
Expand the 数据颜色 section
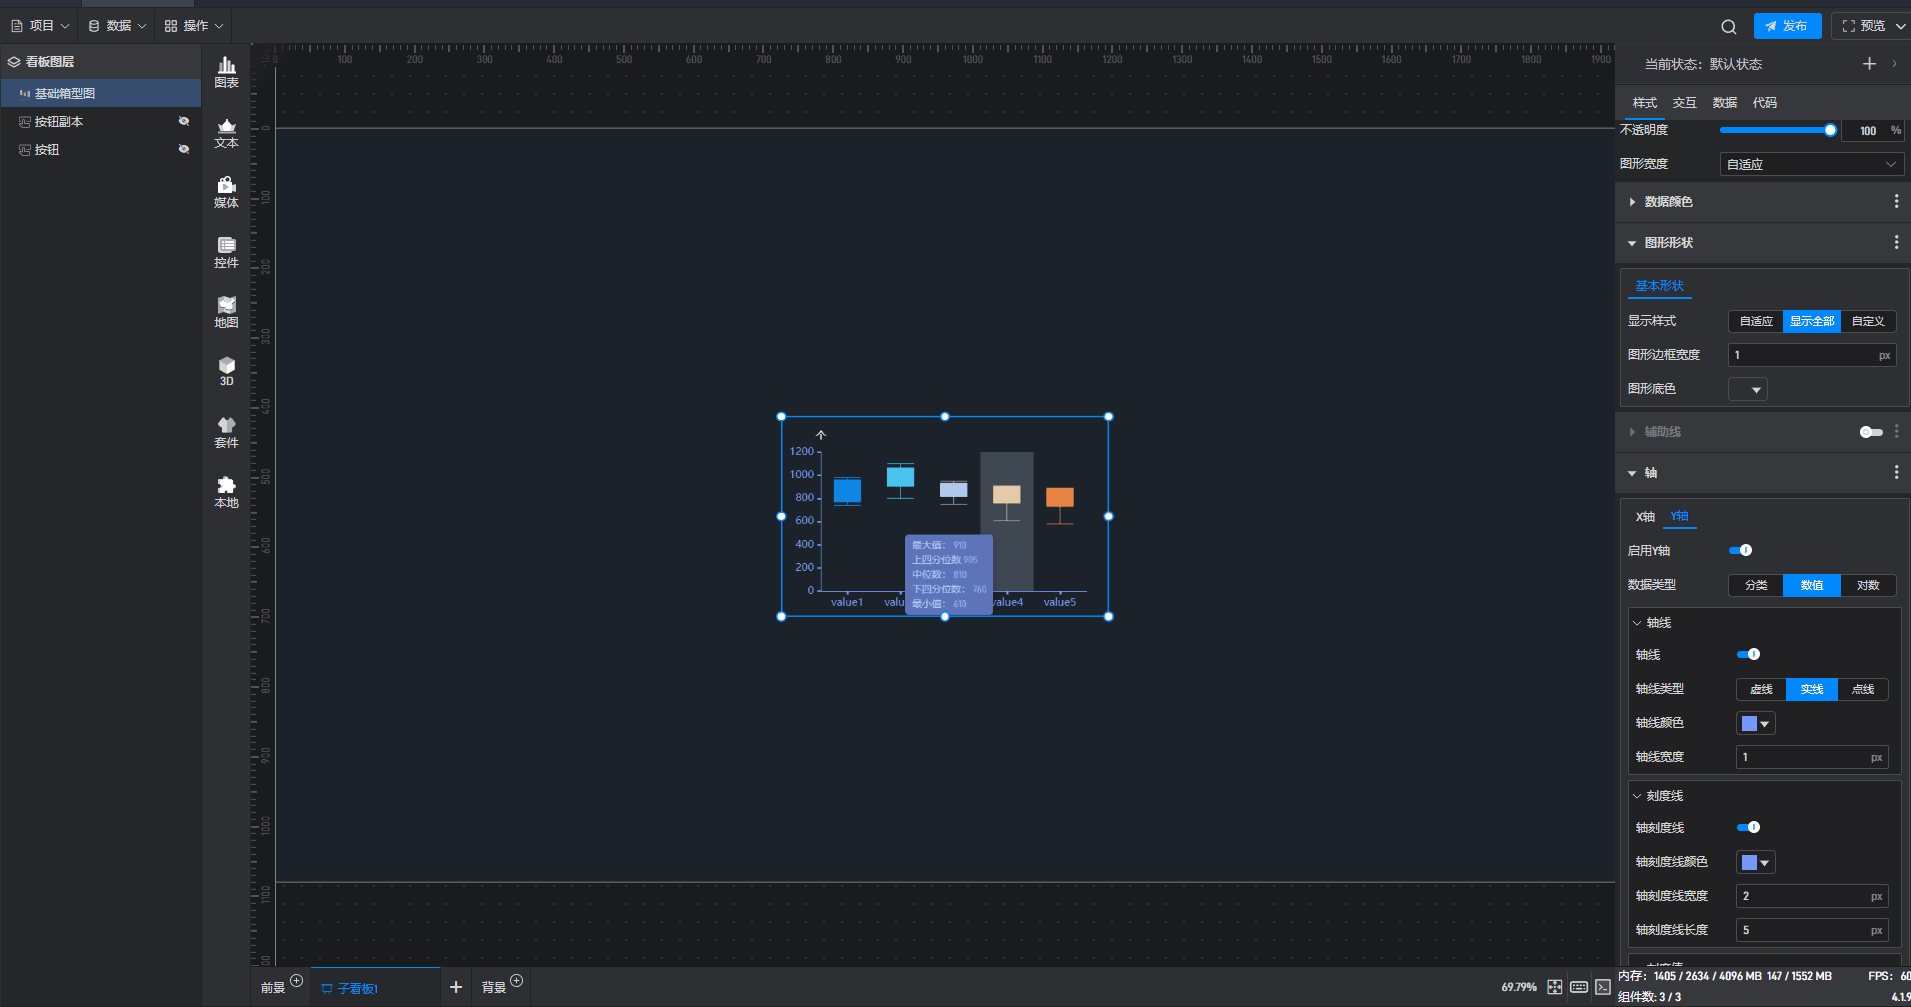[x=1668, y=202]
